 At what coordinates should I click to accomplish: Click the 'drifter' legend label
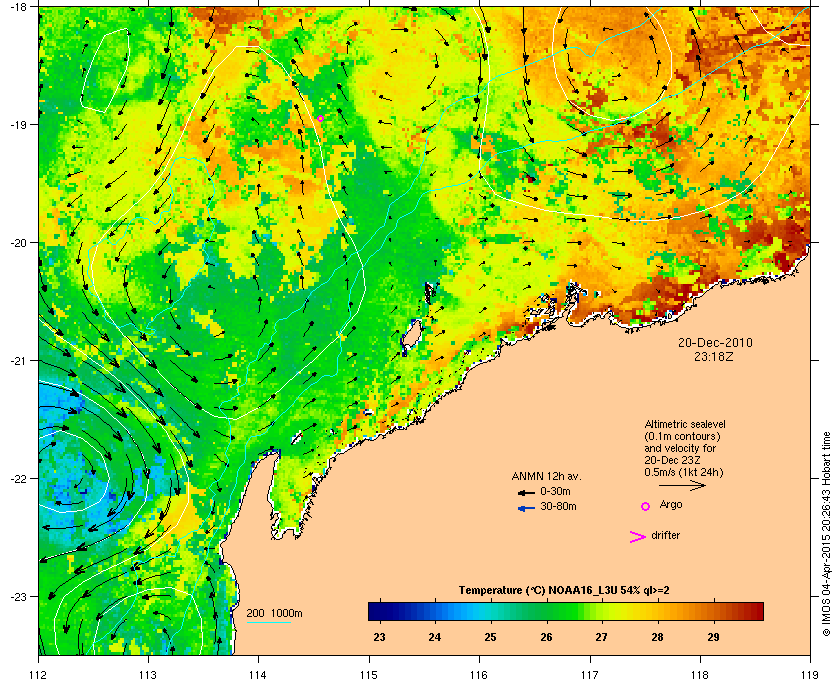(x=665, y=535)
